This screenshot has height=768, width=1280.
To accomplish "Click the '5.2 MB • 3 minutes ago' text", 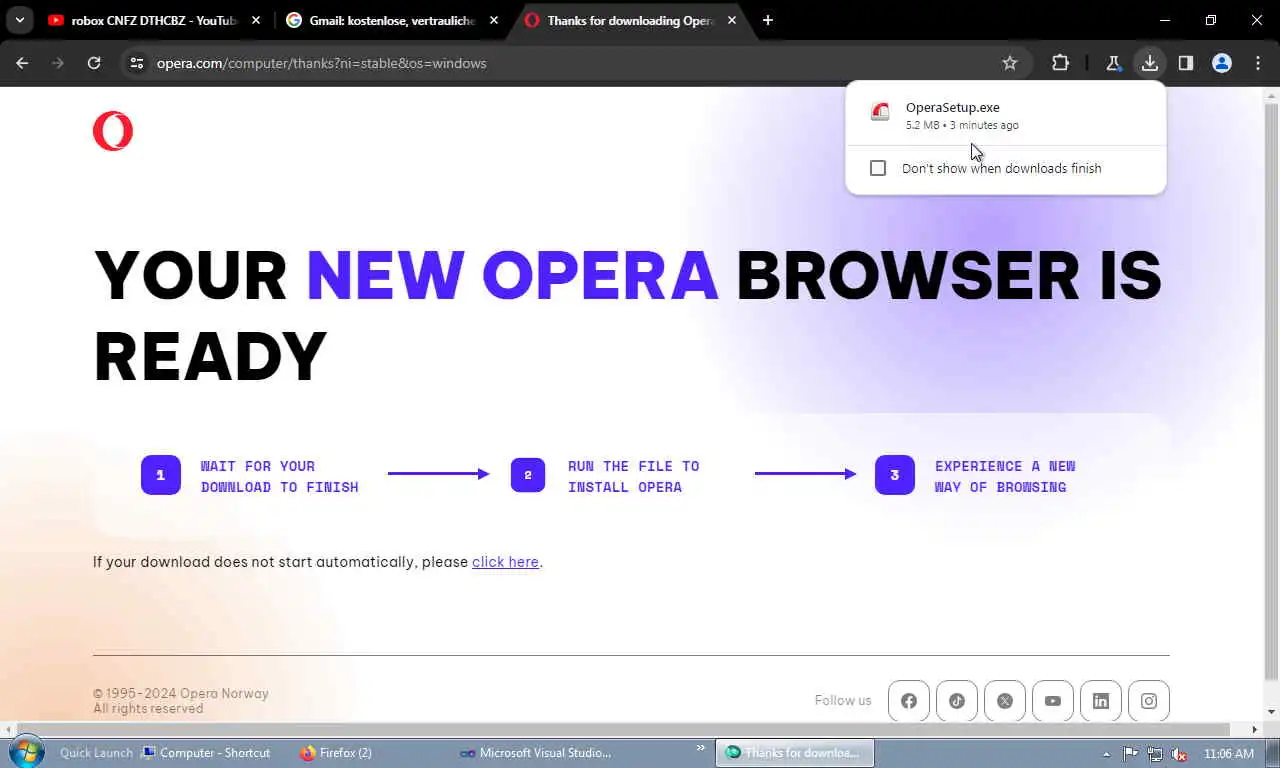I will 962,125.
